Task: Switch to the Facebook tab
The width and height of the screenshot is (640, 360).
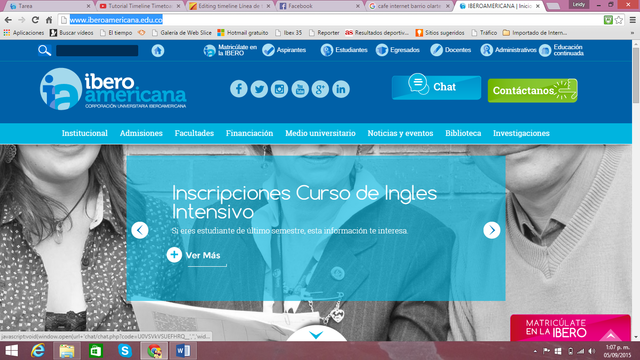Action: [x=319, y=6]
